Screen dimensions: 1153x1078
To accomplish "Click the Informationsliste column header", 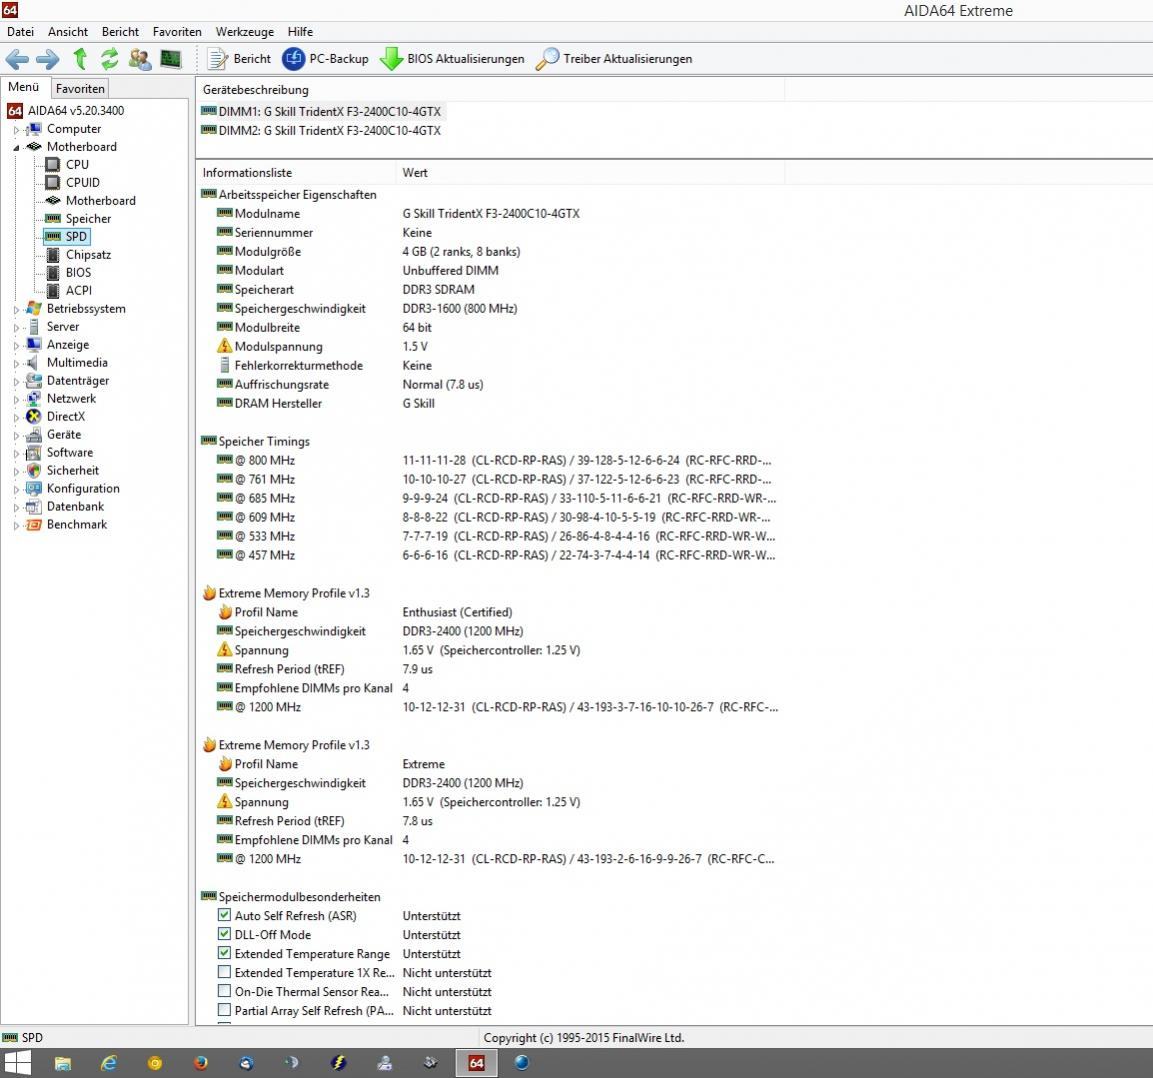I will (x=296, y=173).
